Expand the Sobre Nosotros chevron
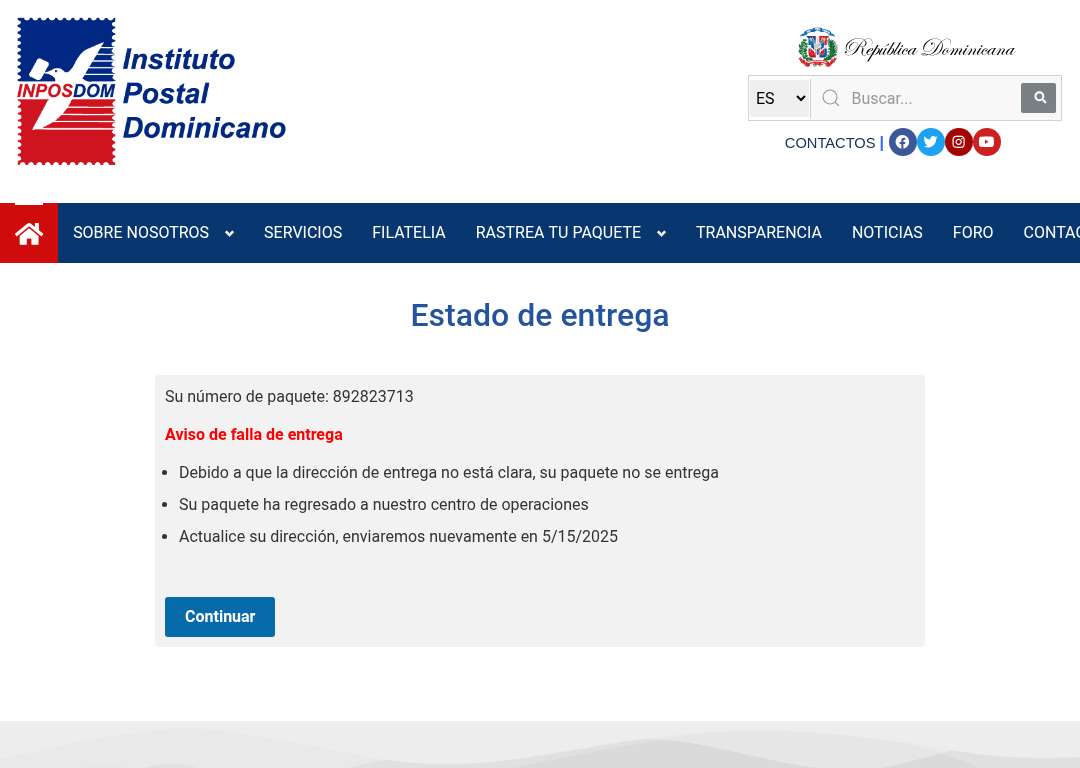The width and height of the screenshot is (1080, 768). [x=229, y=233]
